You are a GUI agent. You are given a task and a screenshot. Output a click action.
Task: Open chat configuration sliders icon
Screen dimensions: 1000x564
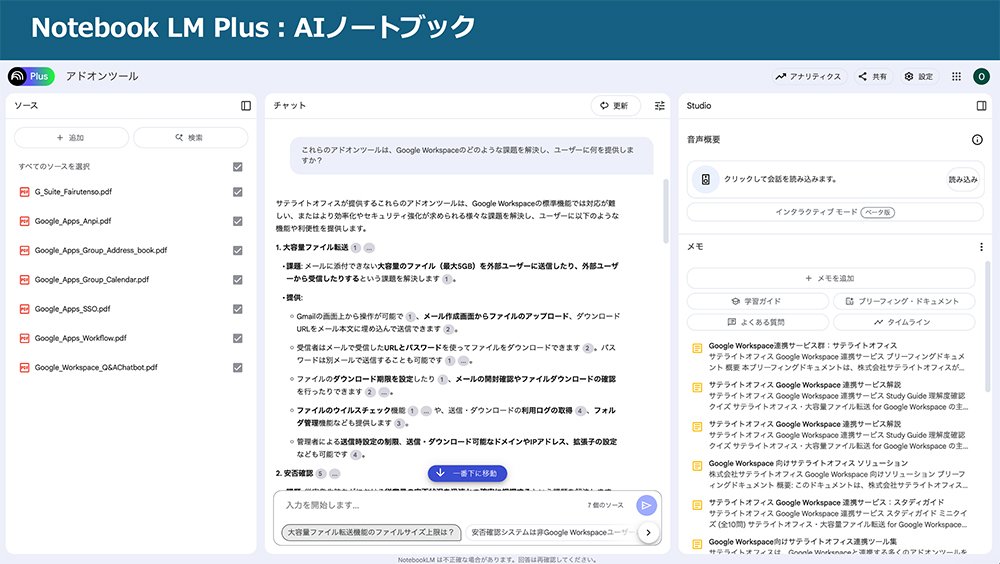coord(659,106)
